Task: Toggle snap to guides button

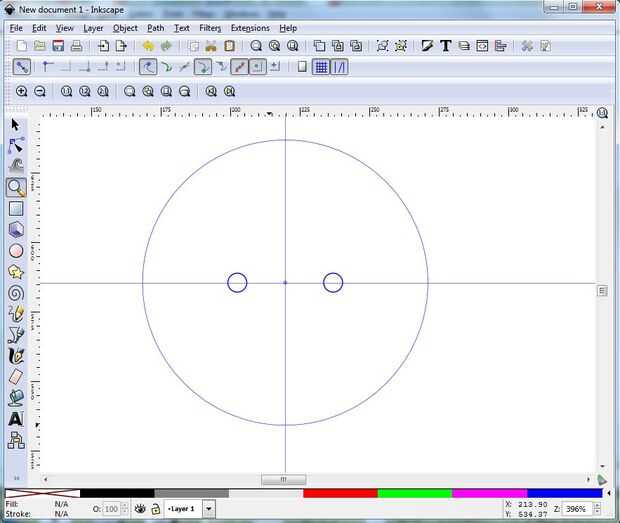Action: point(339,67)
